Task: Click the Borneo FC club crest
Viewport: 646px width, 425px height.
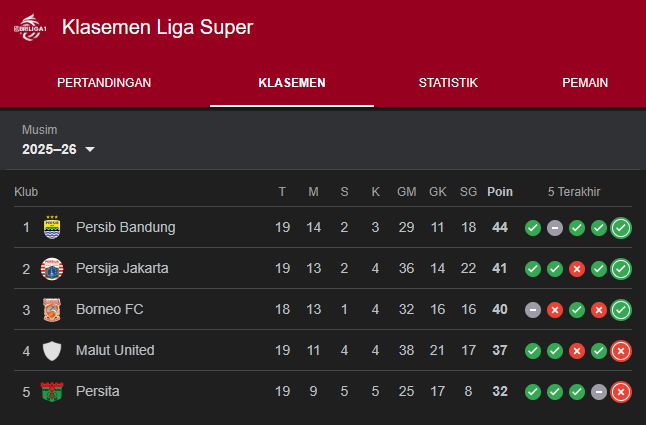Action: (x=52, y=309)
